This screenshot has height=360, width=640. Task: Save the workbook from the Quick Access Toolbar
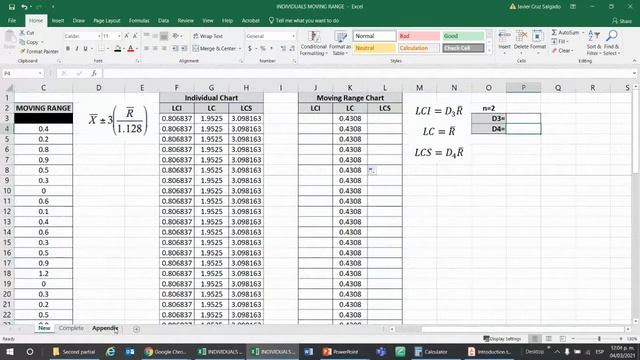point(12,7)
